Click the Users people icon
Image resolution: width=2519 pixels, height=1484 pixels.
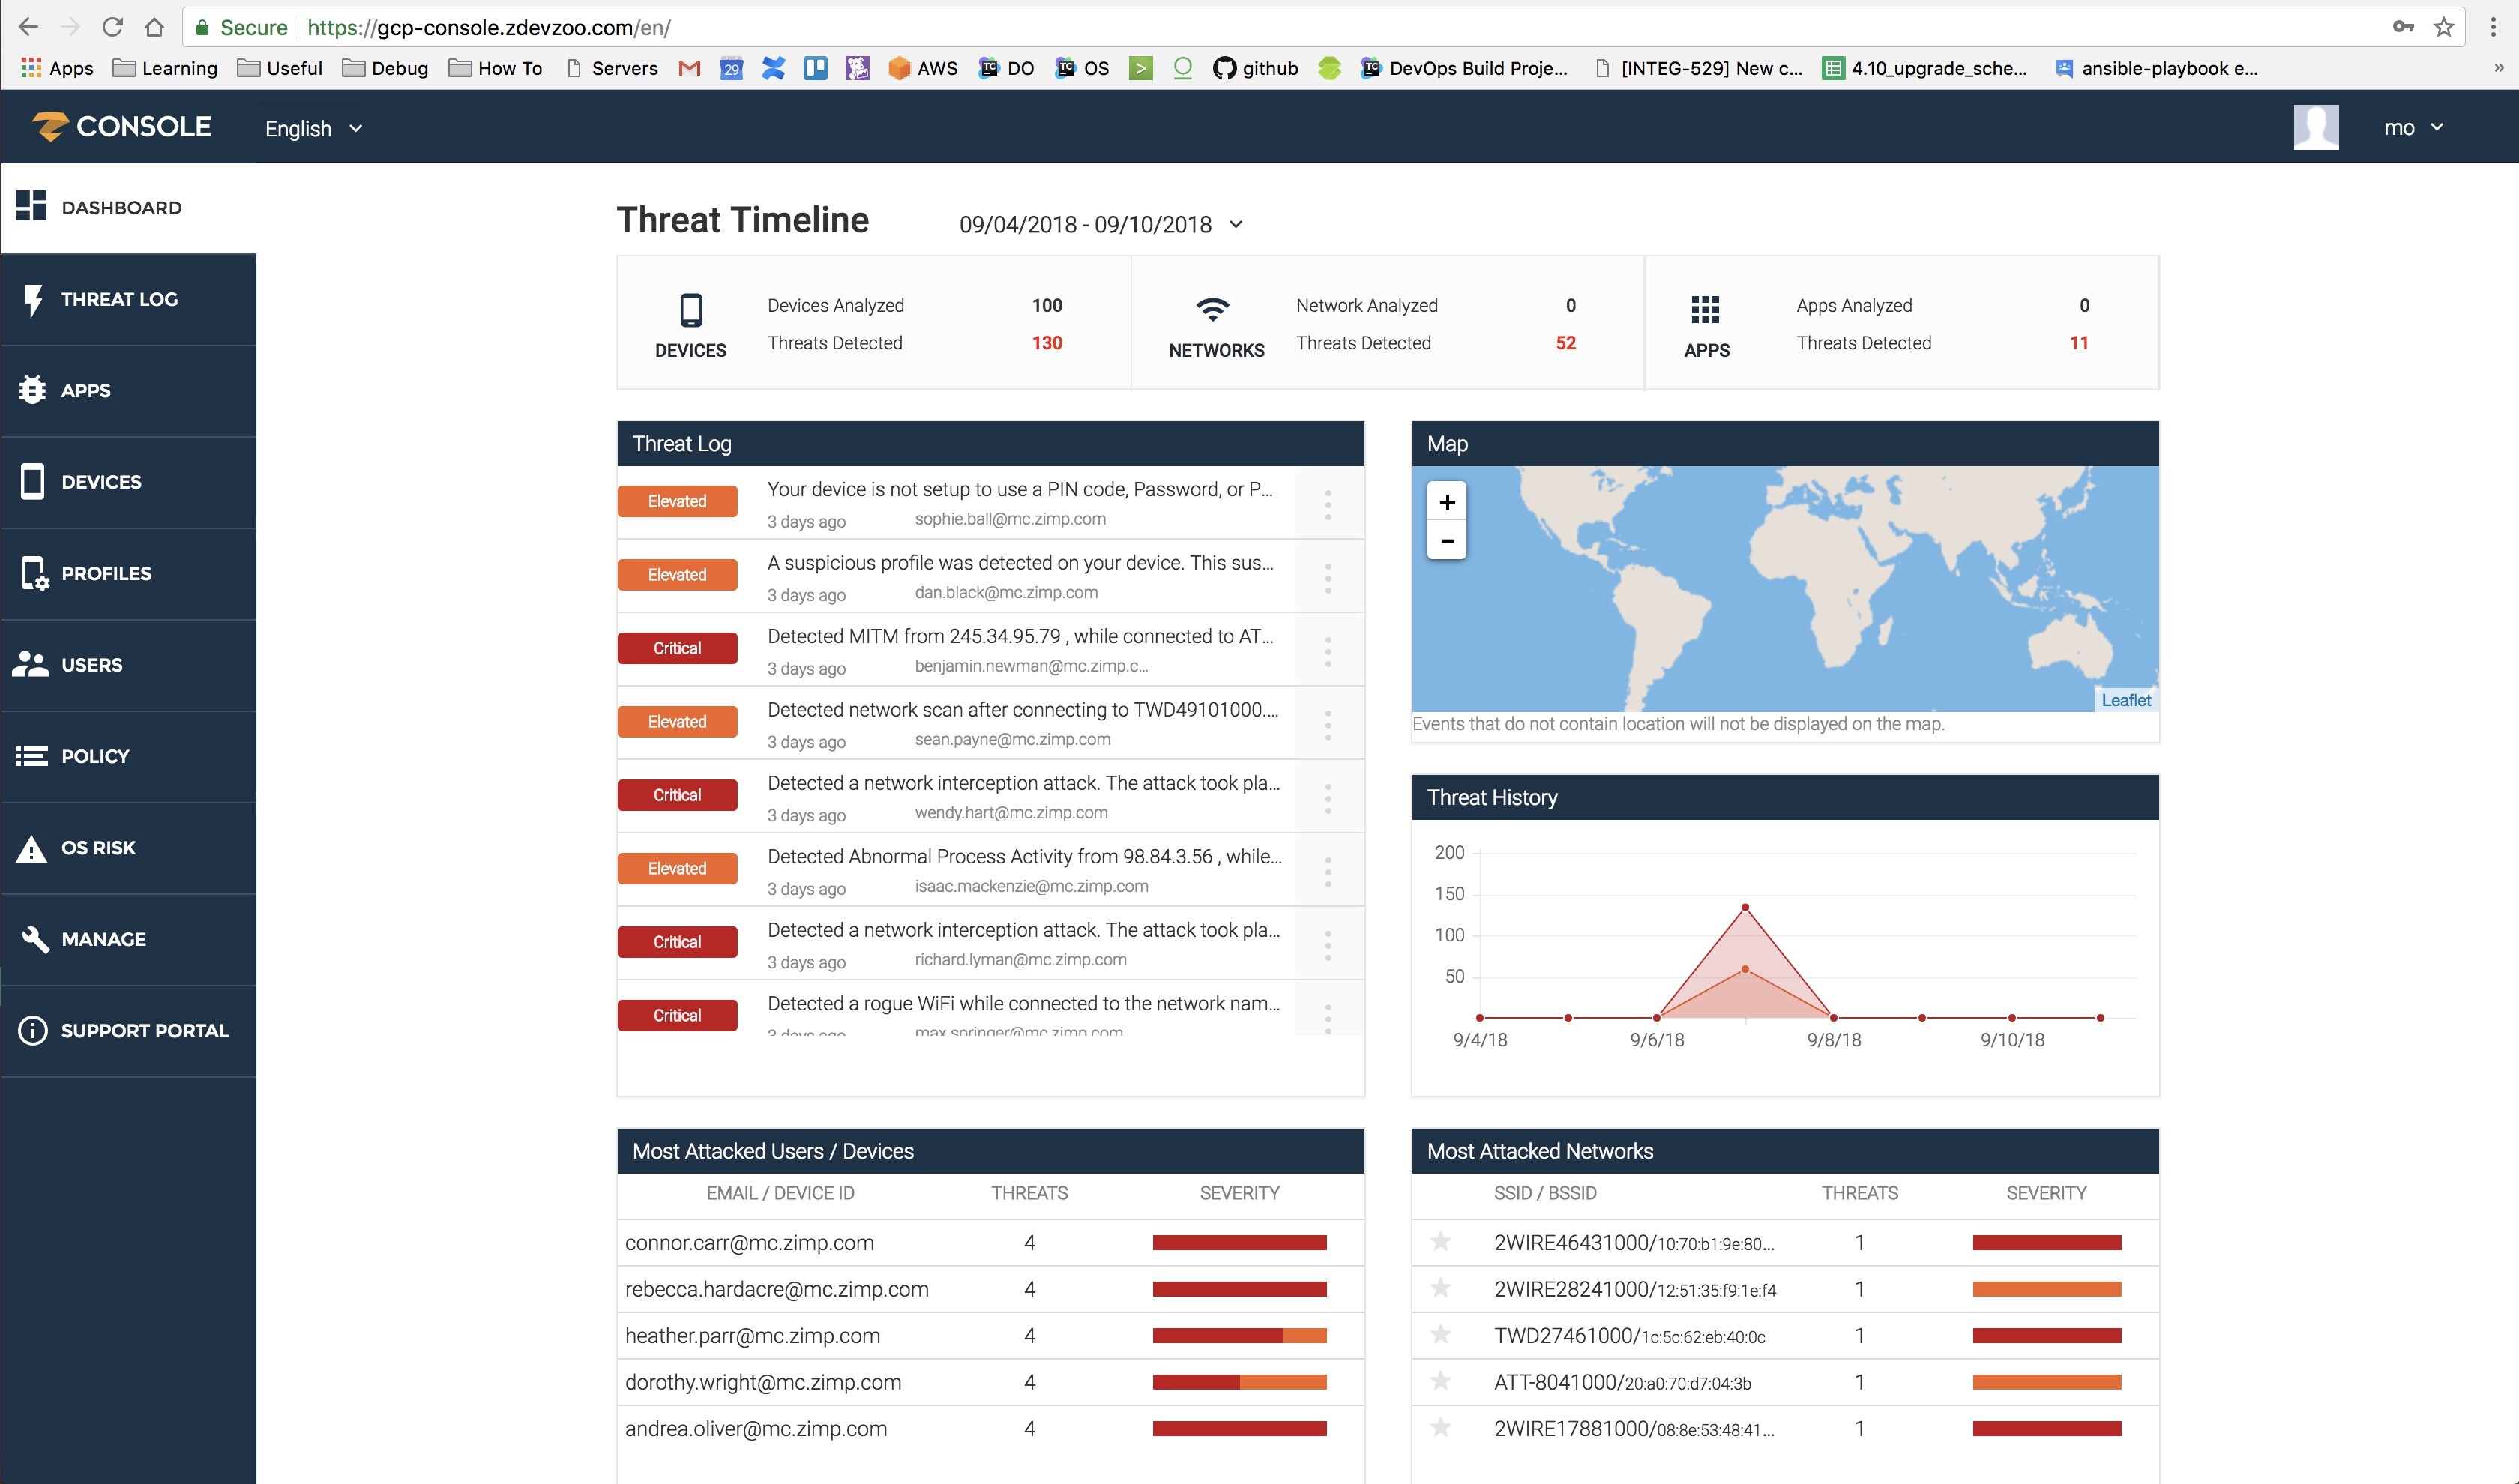[x=31, y=664]
